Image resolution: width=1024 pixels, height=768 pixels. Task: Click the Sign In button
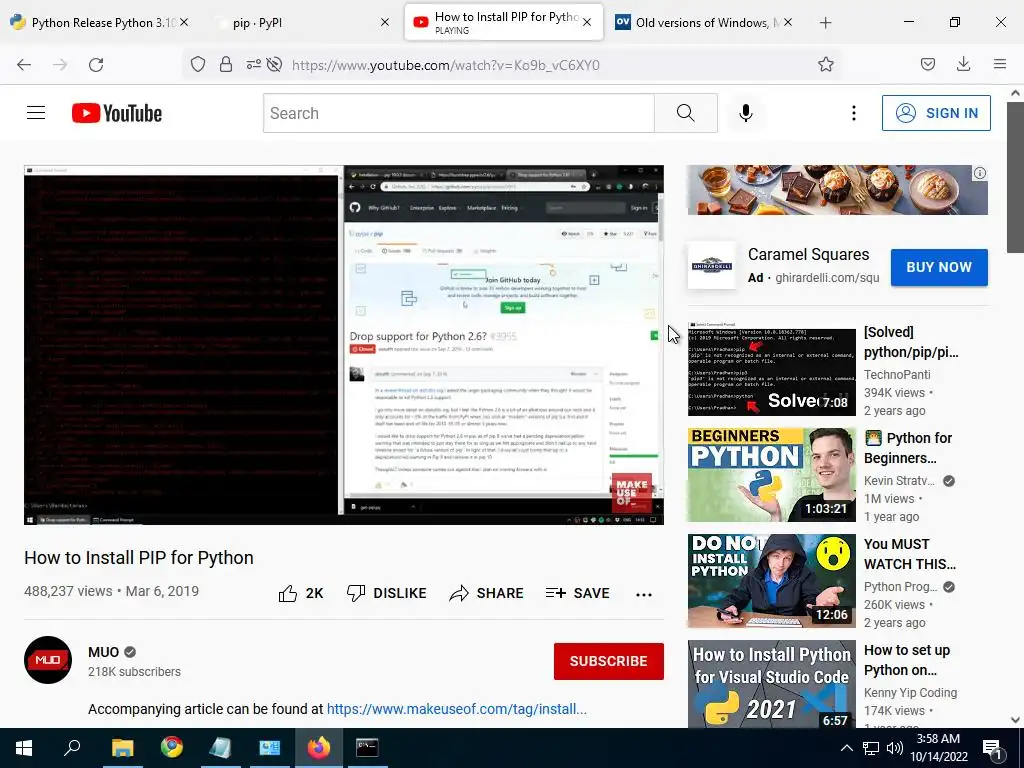(936, 113)
